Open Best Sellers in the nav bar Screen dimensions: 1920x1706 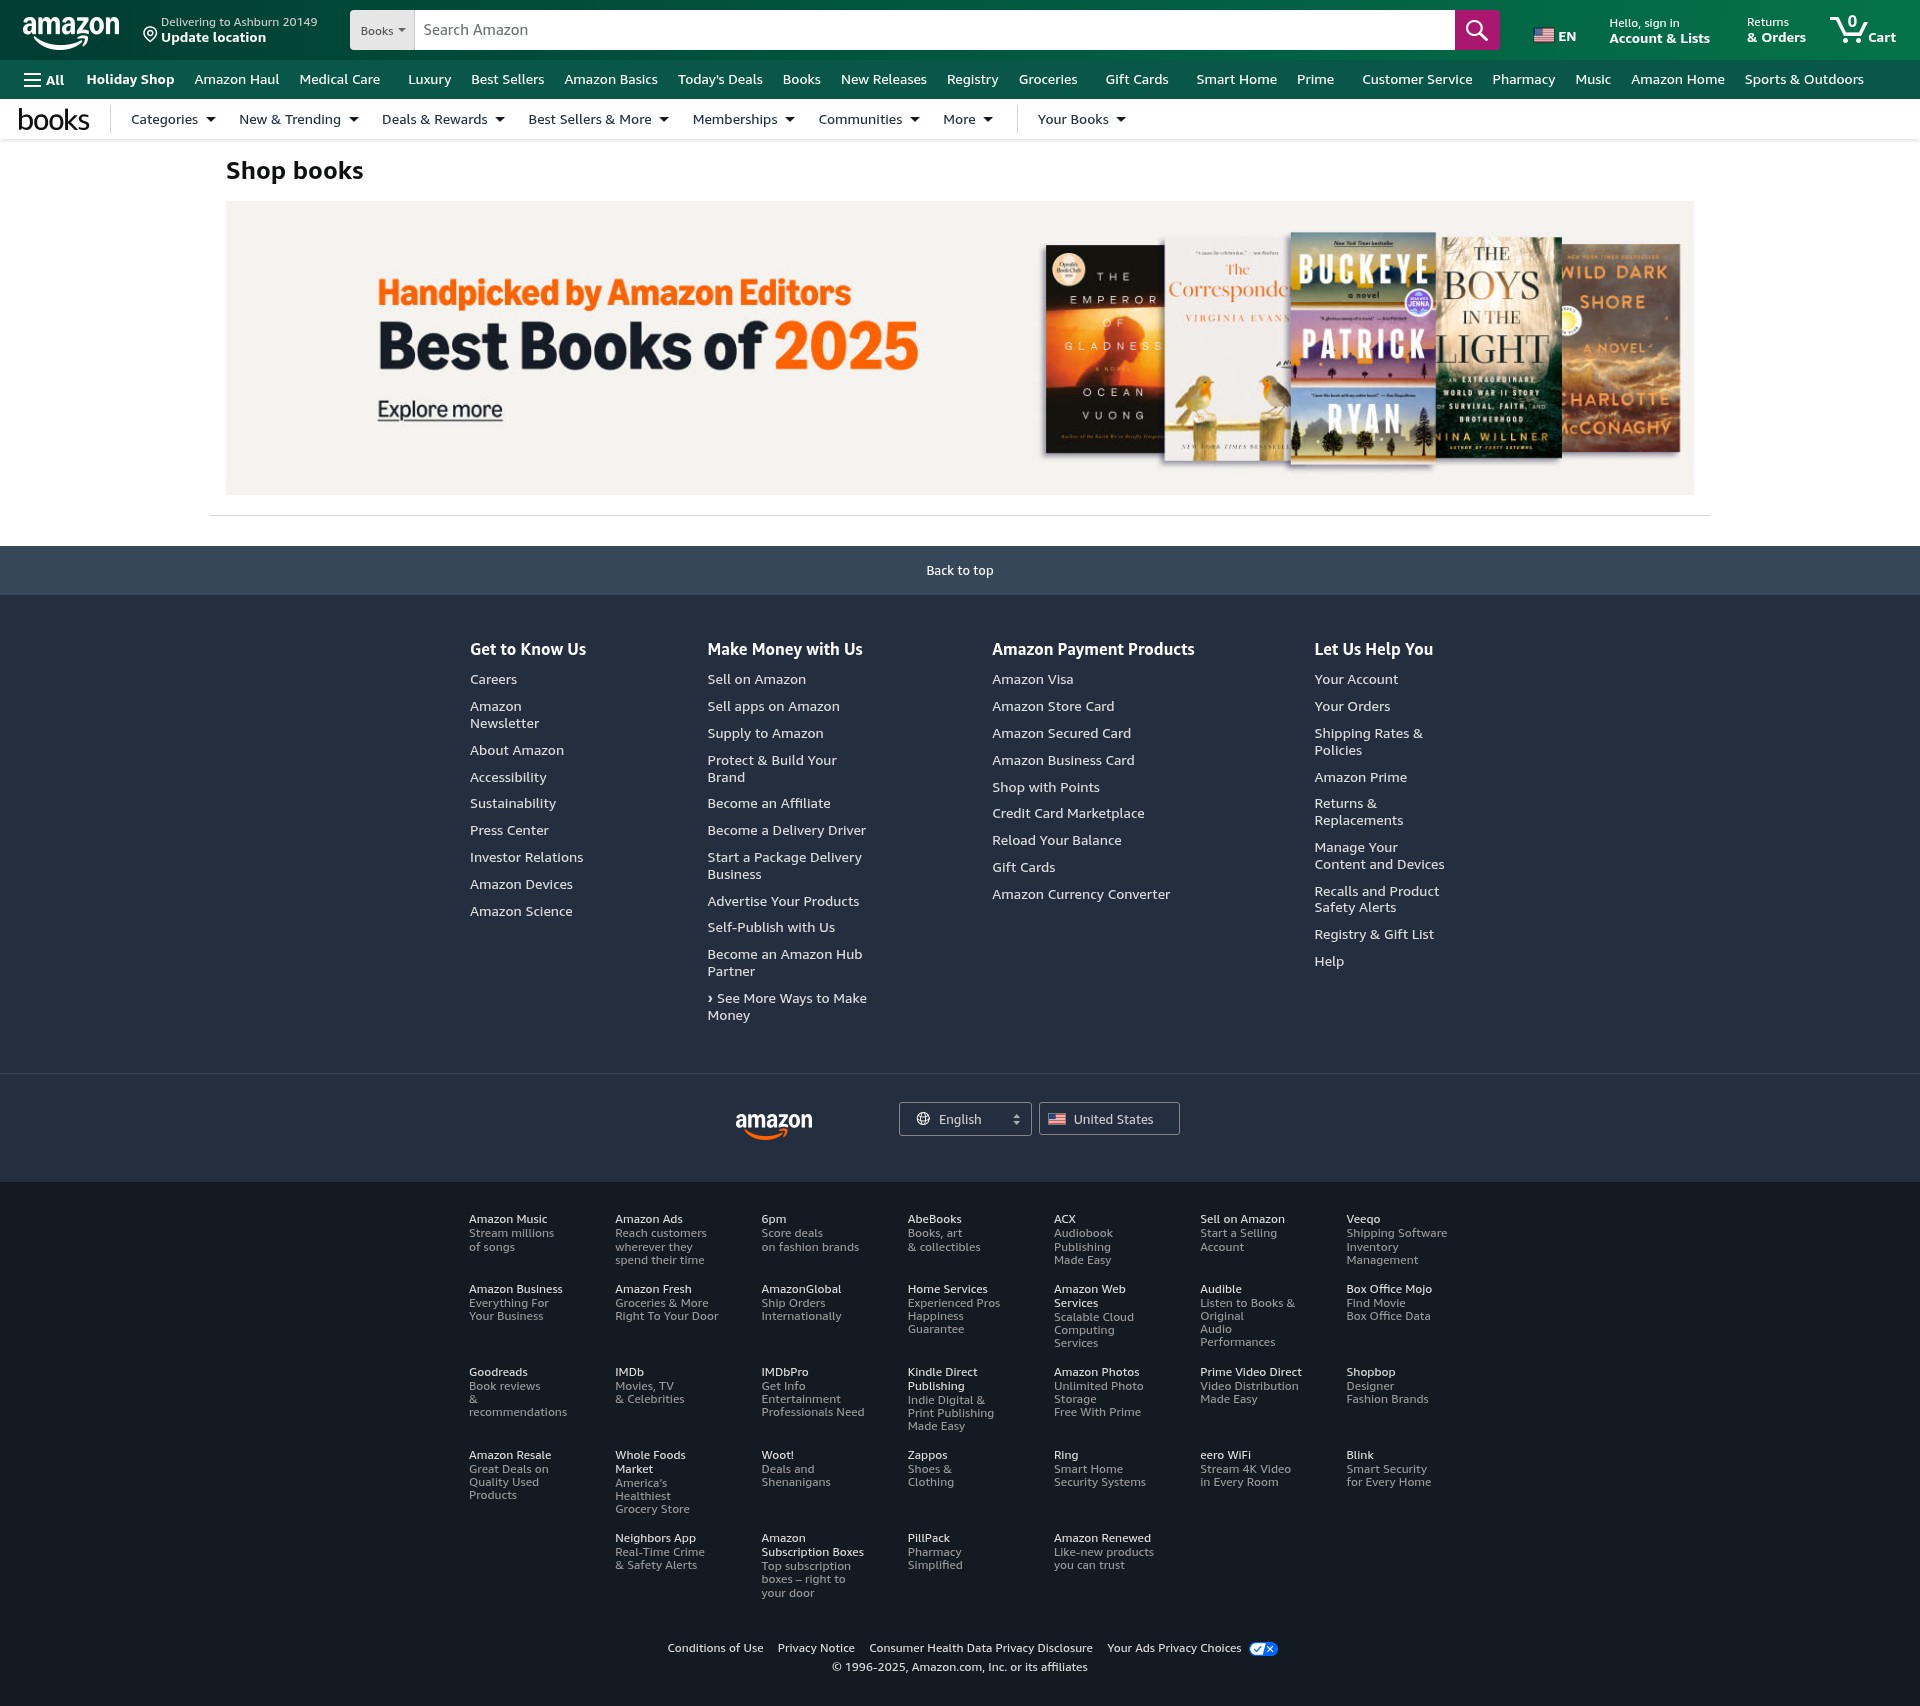508,80
